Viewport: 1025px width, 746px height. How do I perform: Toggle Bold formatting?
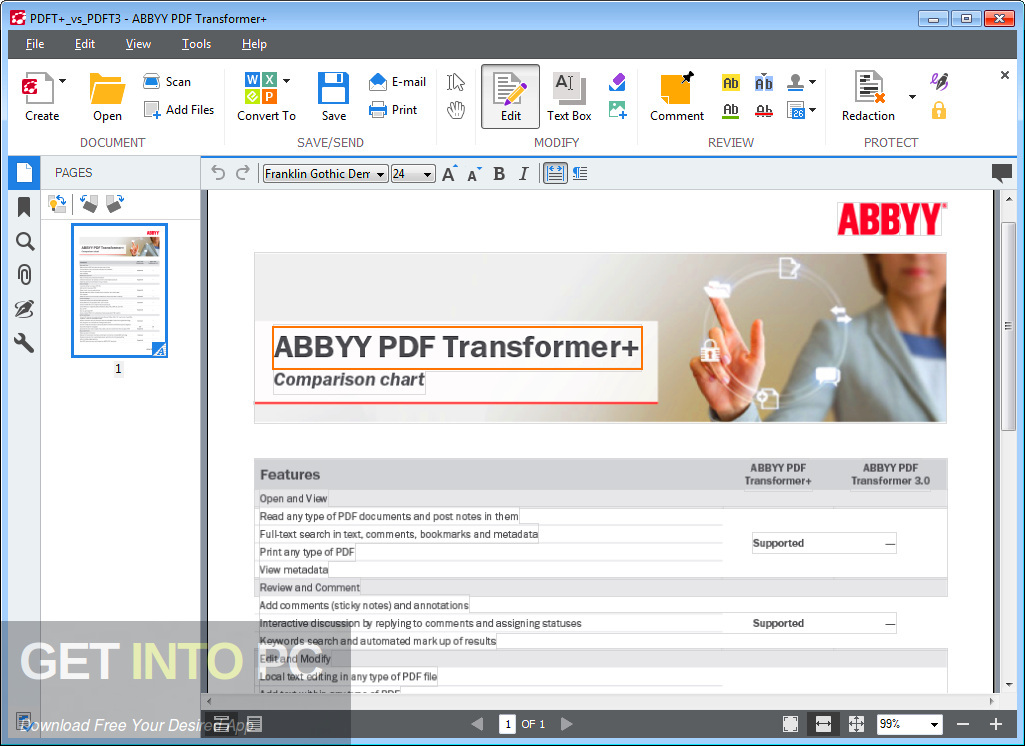pos(499,173)
